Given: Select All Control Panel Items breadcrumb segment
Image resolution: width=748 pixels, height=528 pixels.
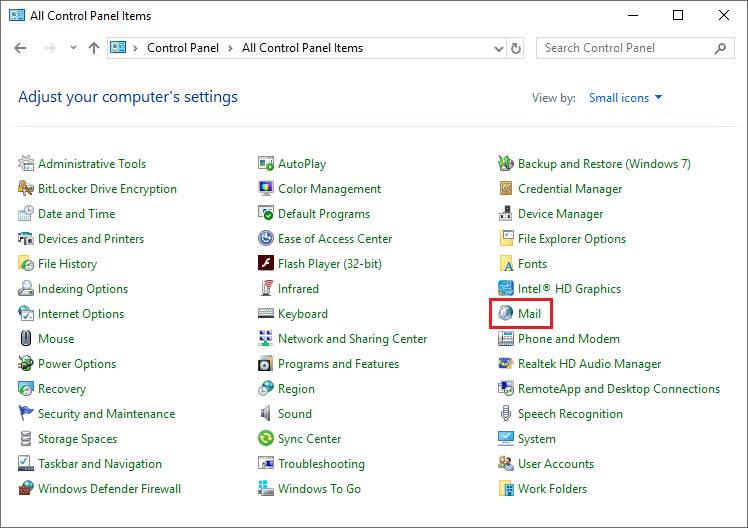Looking at the screenshot, I should coord(302,48).
